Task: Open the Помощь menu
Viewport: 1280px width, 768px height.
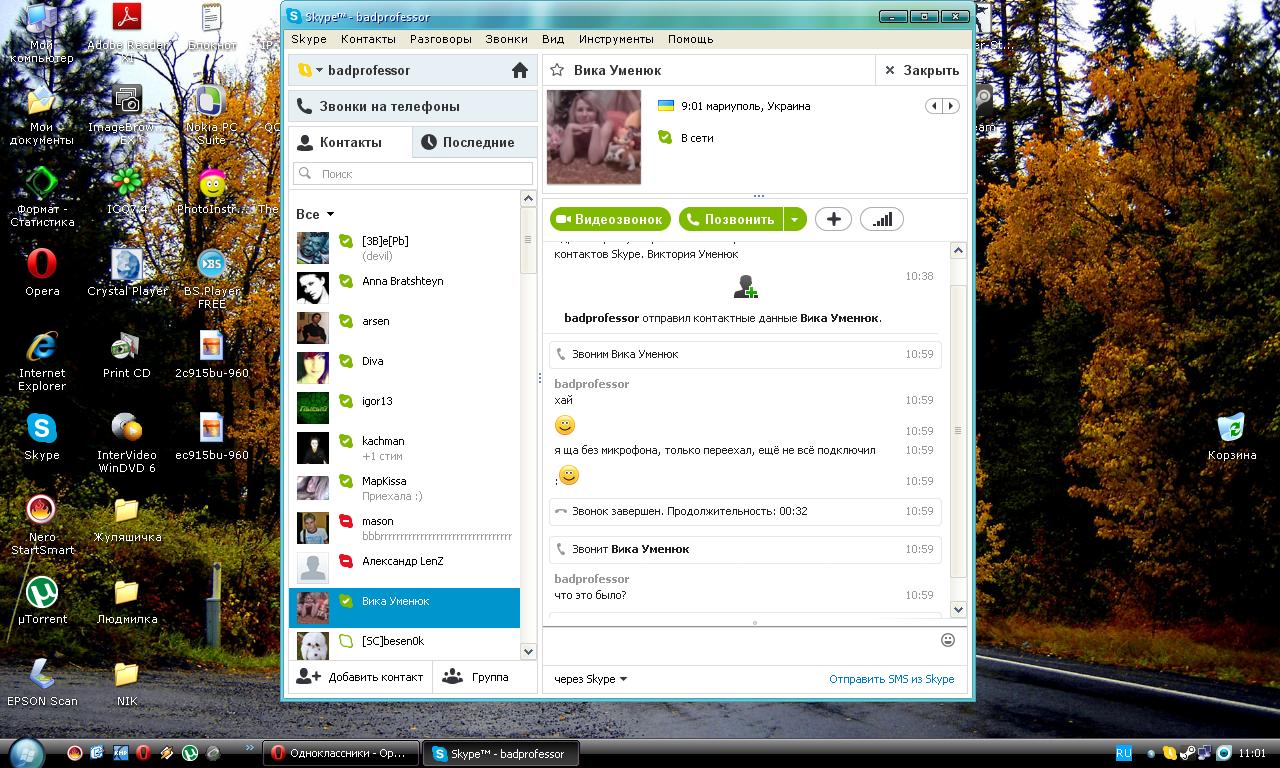Action: click(x=690, y=39)
